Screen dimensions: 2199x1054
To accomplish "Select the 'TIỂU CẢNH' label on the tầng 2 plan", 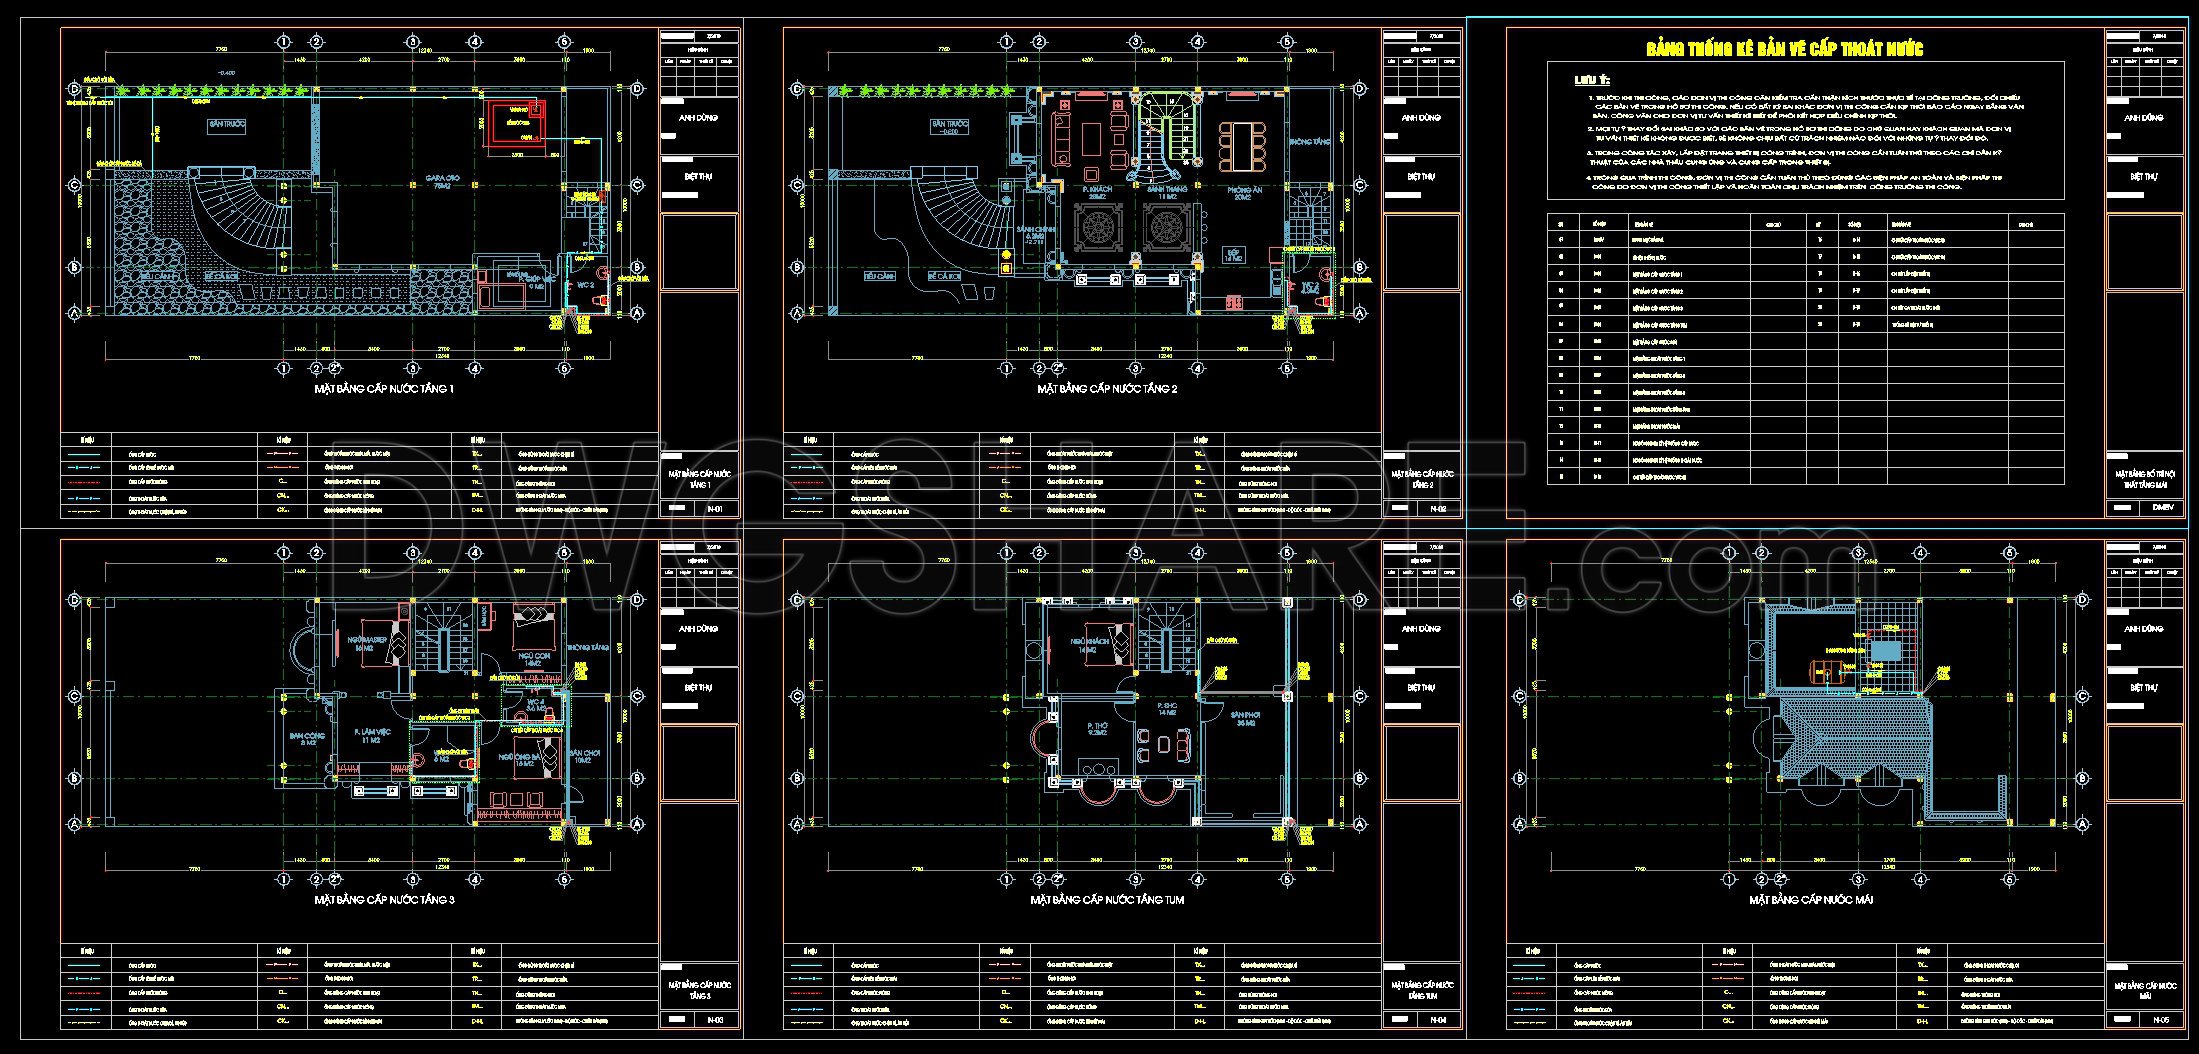I will click(879, 276).
